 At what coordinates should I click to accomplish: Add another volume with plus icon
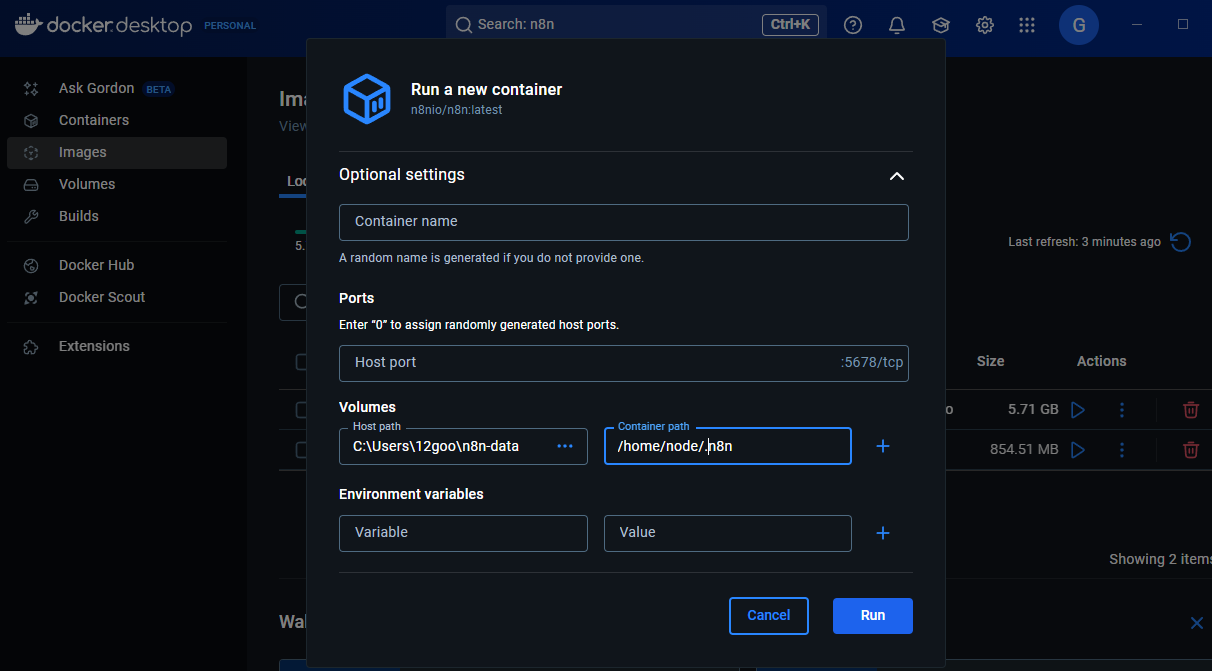pyautogui.click(x=883, y=446)
